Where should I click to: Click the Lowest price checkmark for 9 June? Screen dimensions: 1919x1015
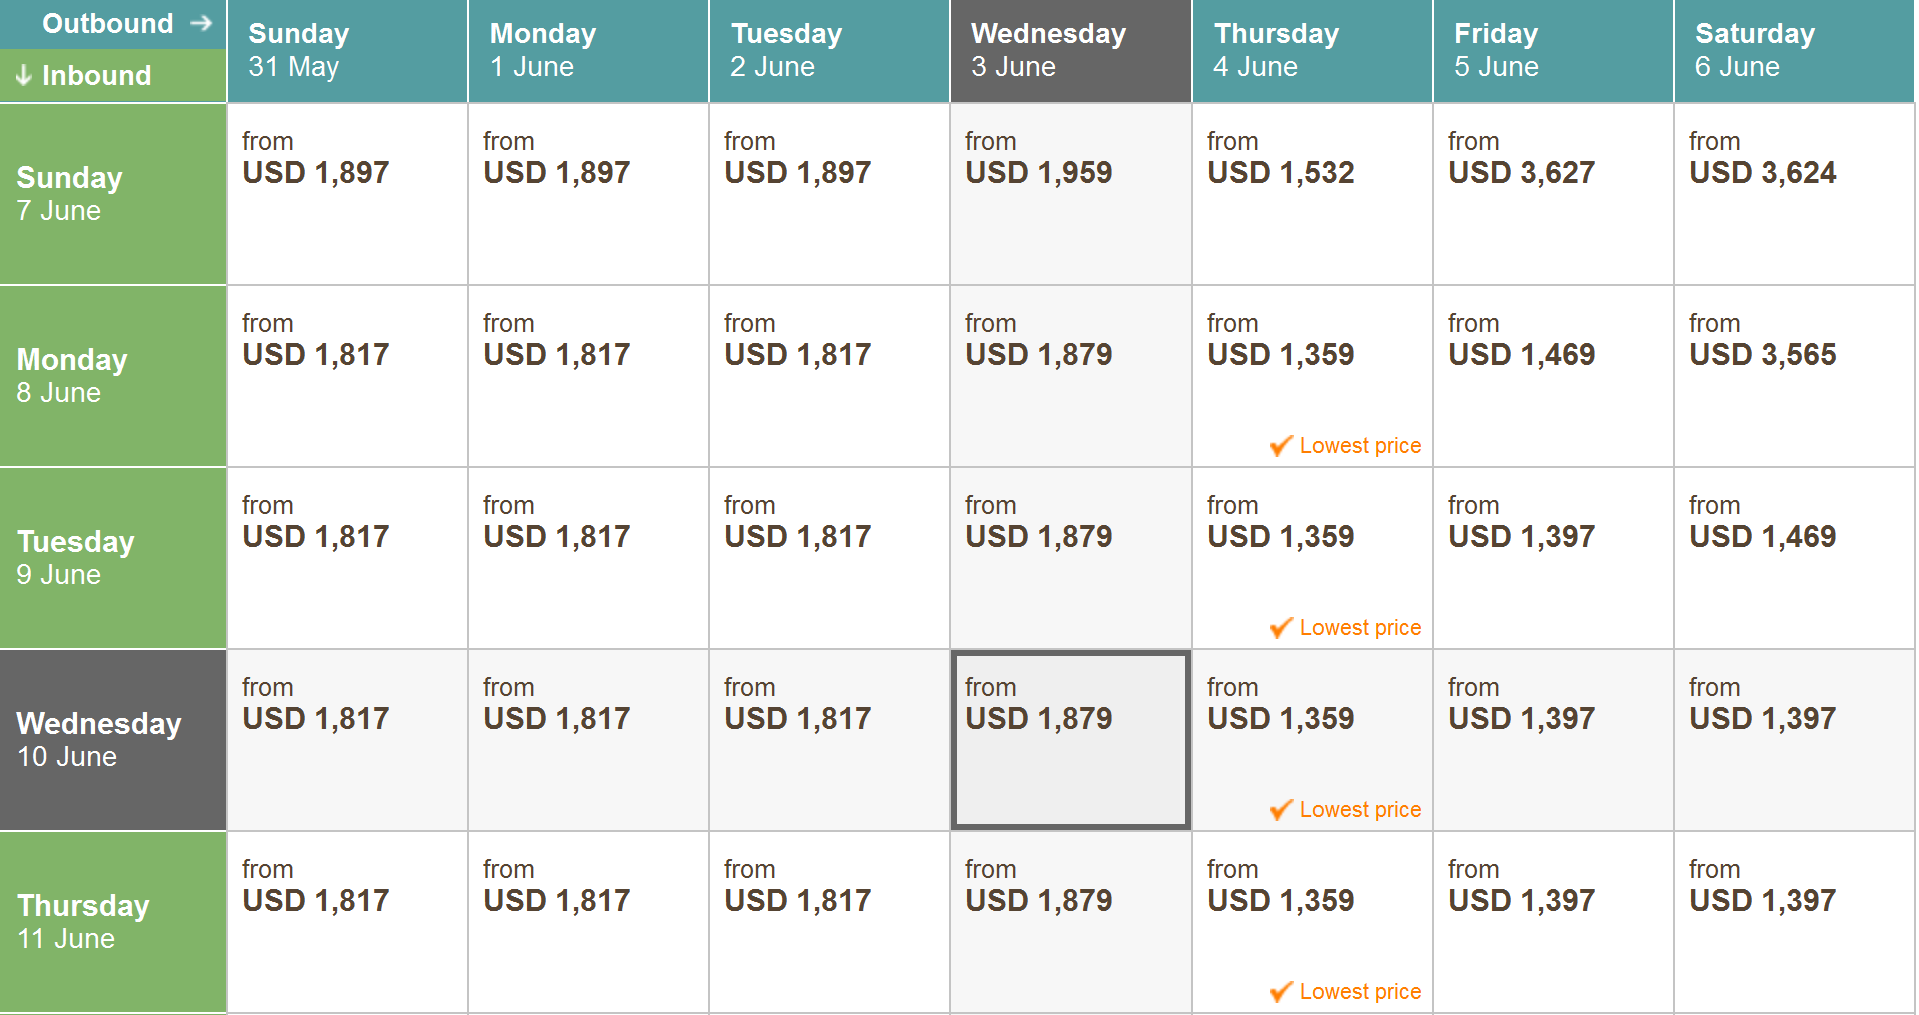coord(1281,628)
